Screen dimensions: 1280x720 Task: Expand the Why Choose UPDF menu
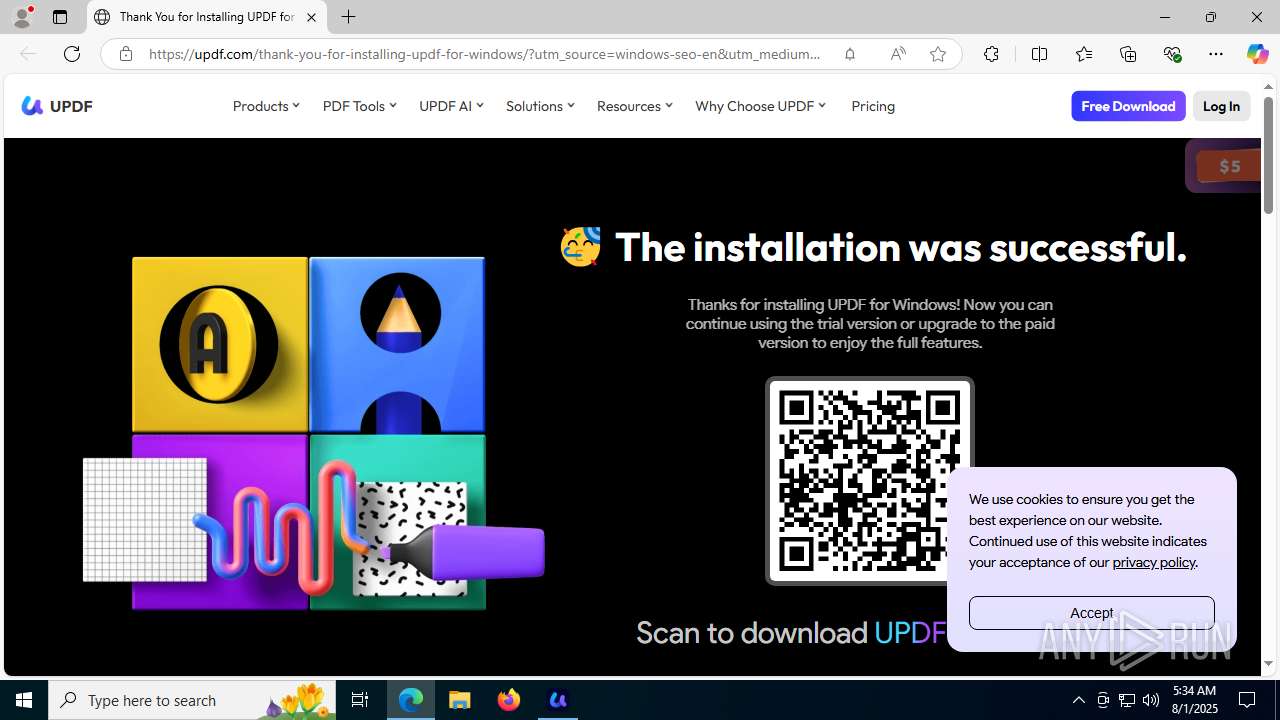761,106
